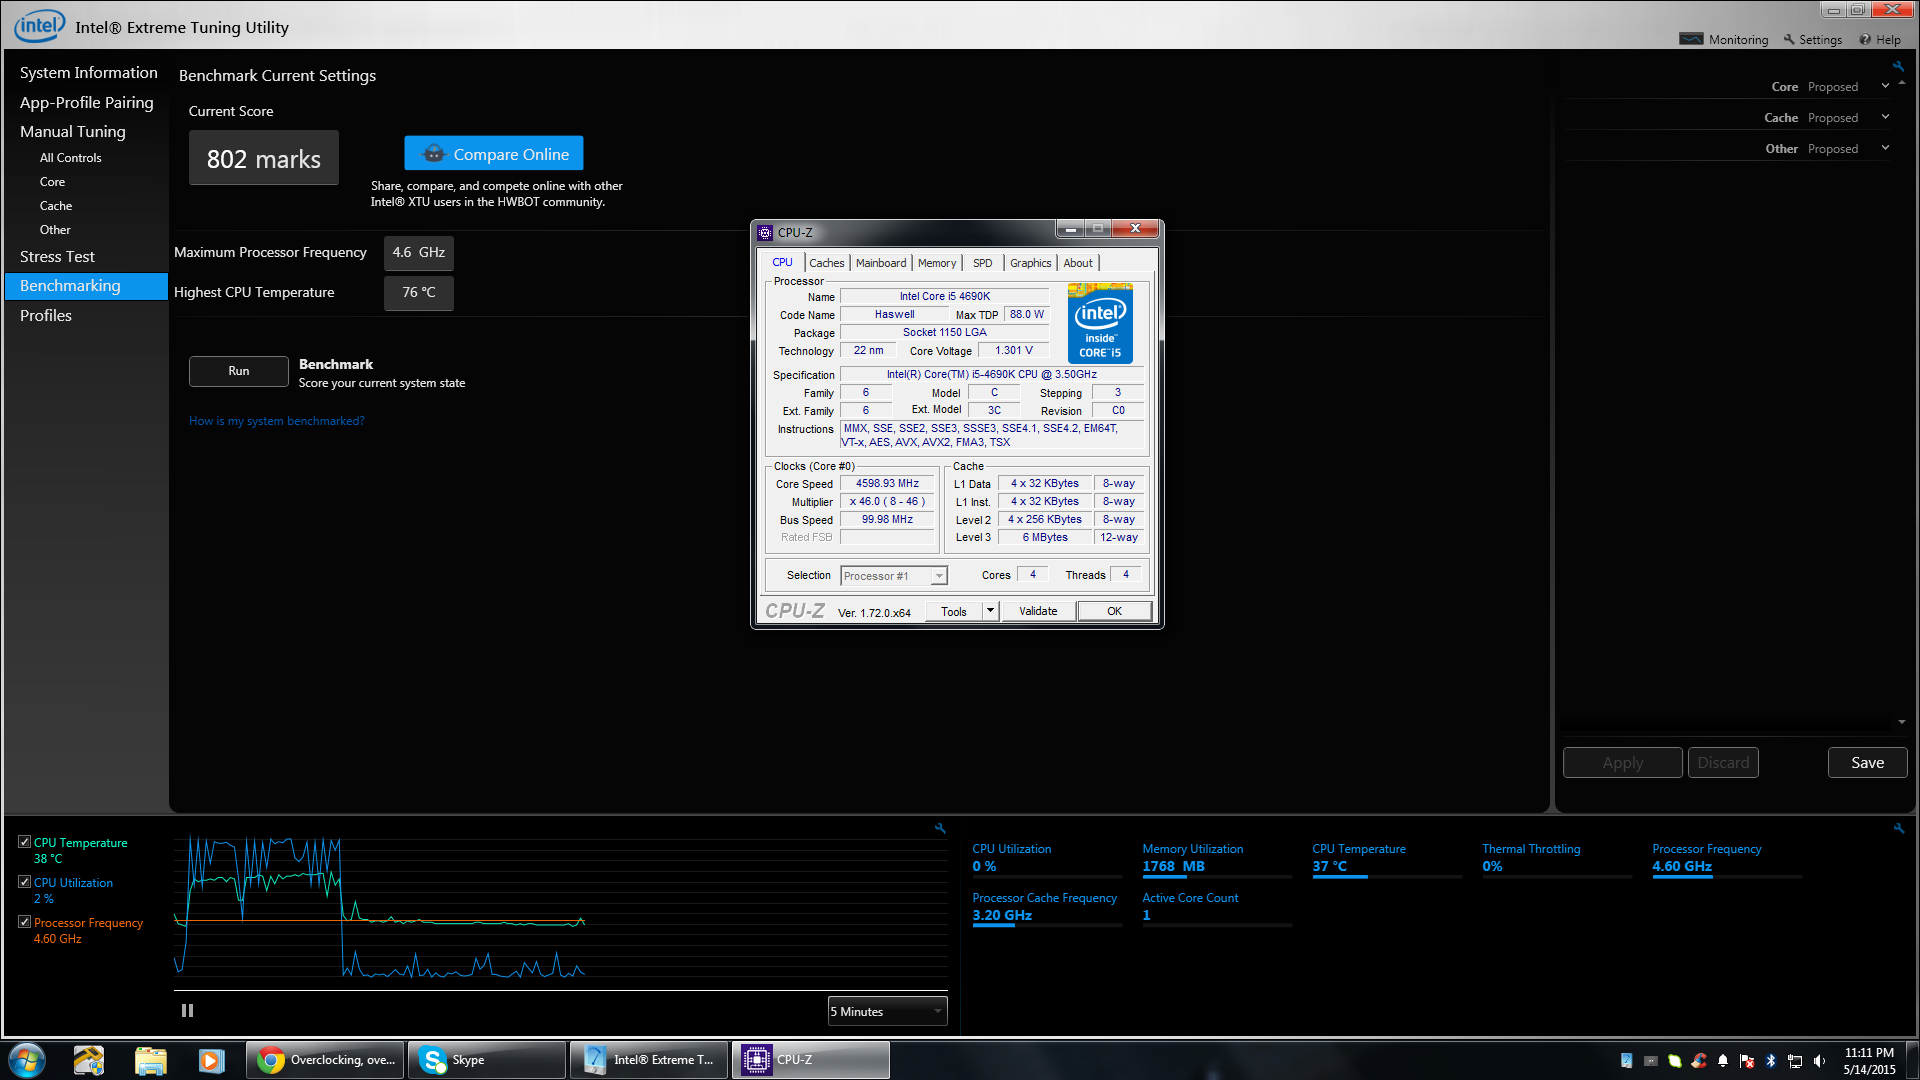Select All Controls under Manual Tuning
The height and width of the screenshot is (1080, 1920).
pos(70,158)
